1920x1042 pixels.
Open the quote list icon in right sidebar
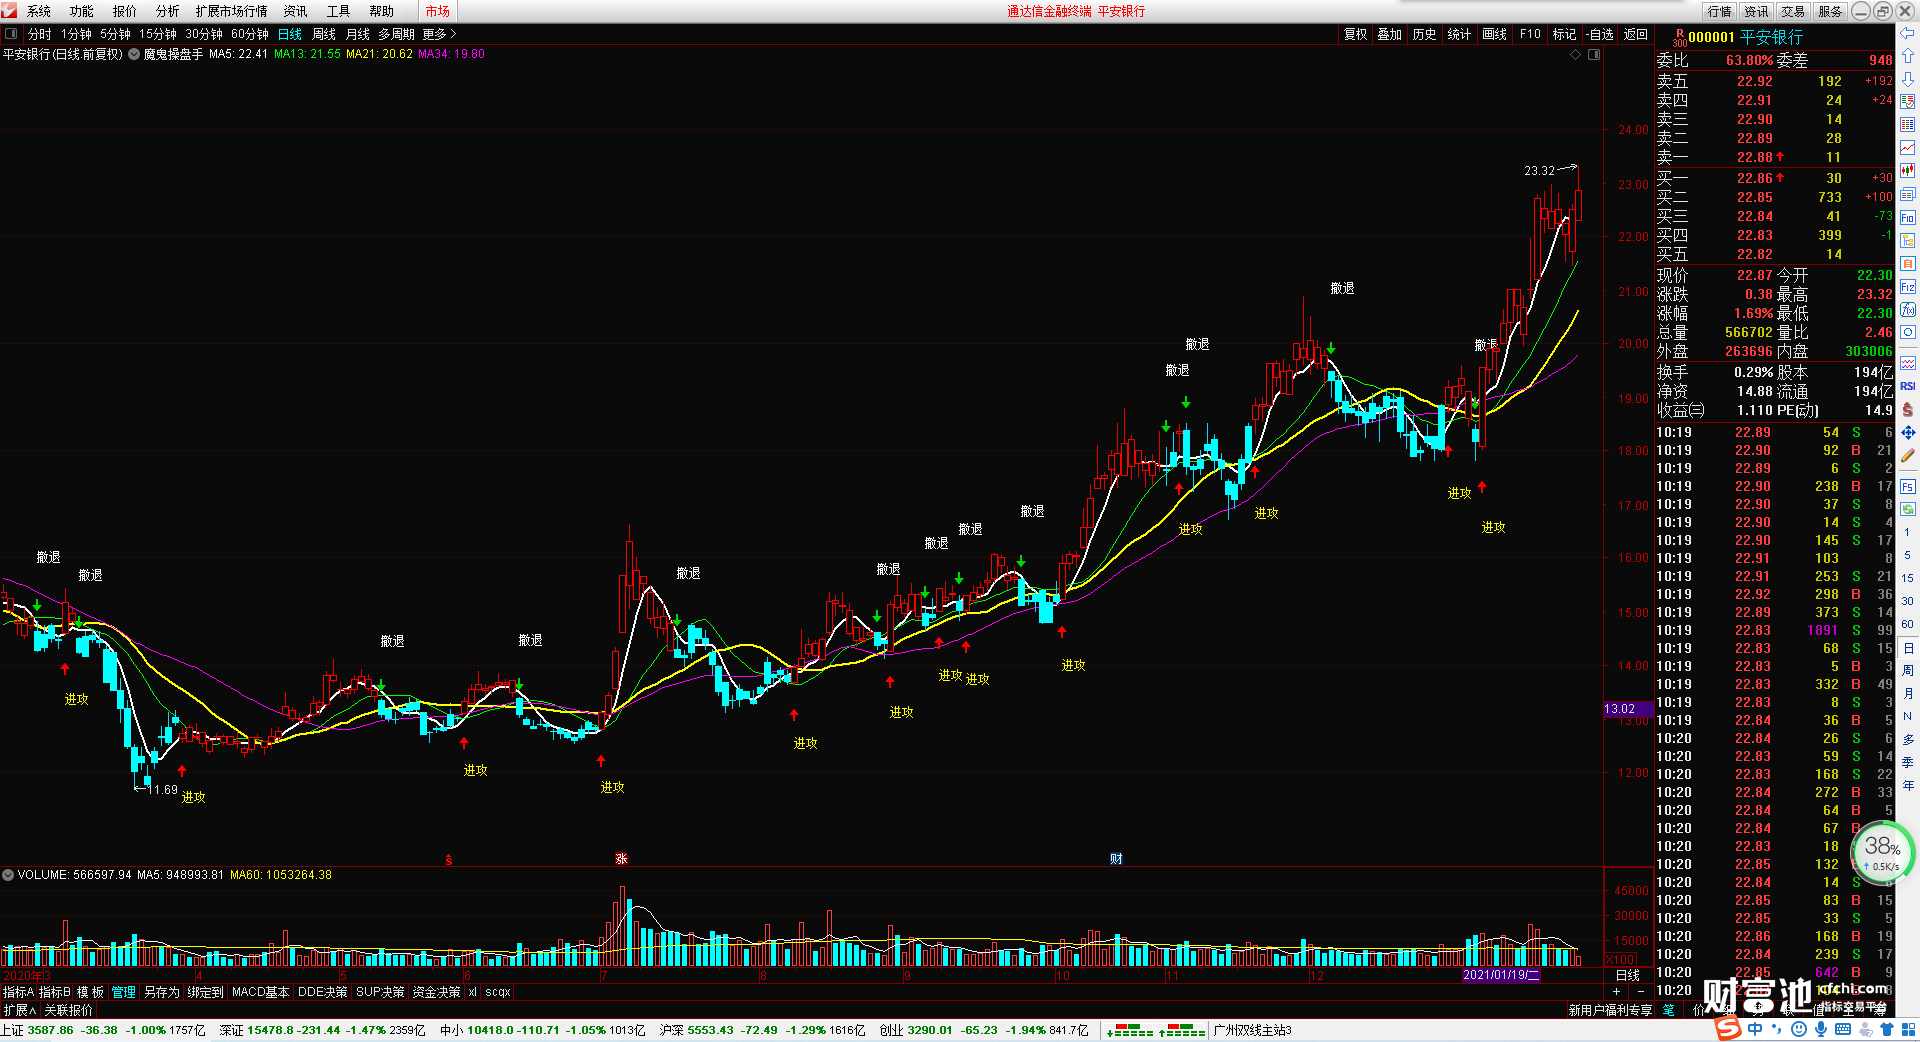click(x=1908, y=102)
